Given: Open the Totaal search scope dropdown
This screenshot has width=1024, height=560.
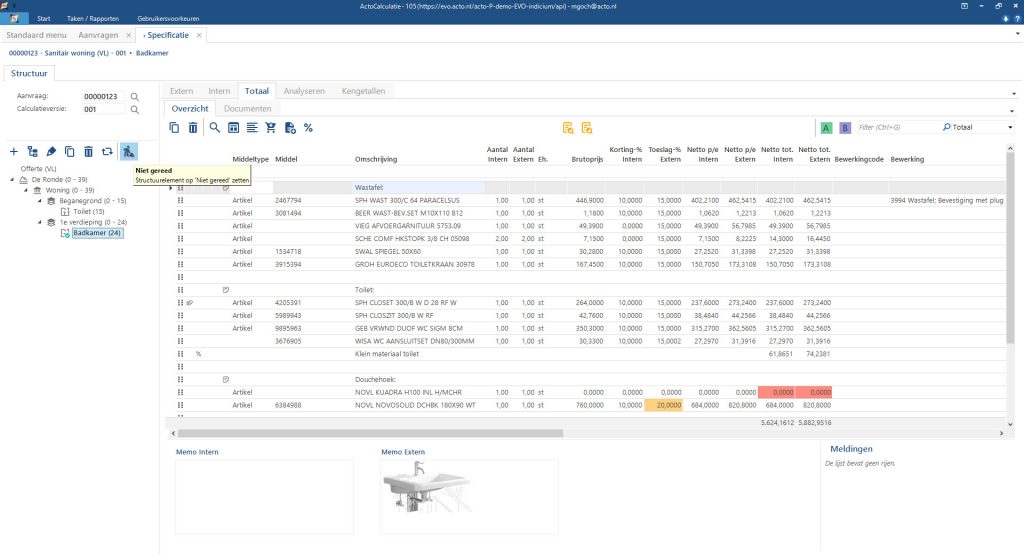Looking at the screenshot, I should 1010,128.
